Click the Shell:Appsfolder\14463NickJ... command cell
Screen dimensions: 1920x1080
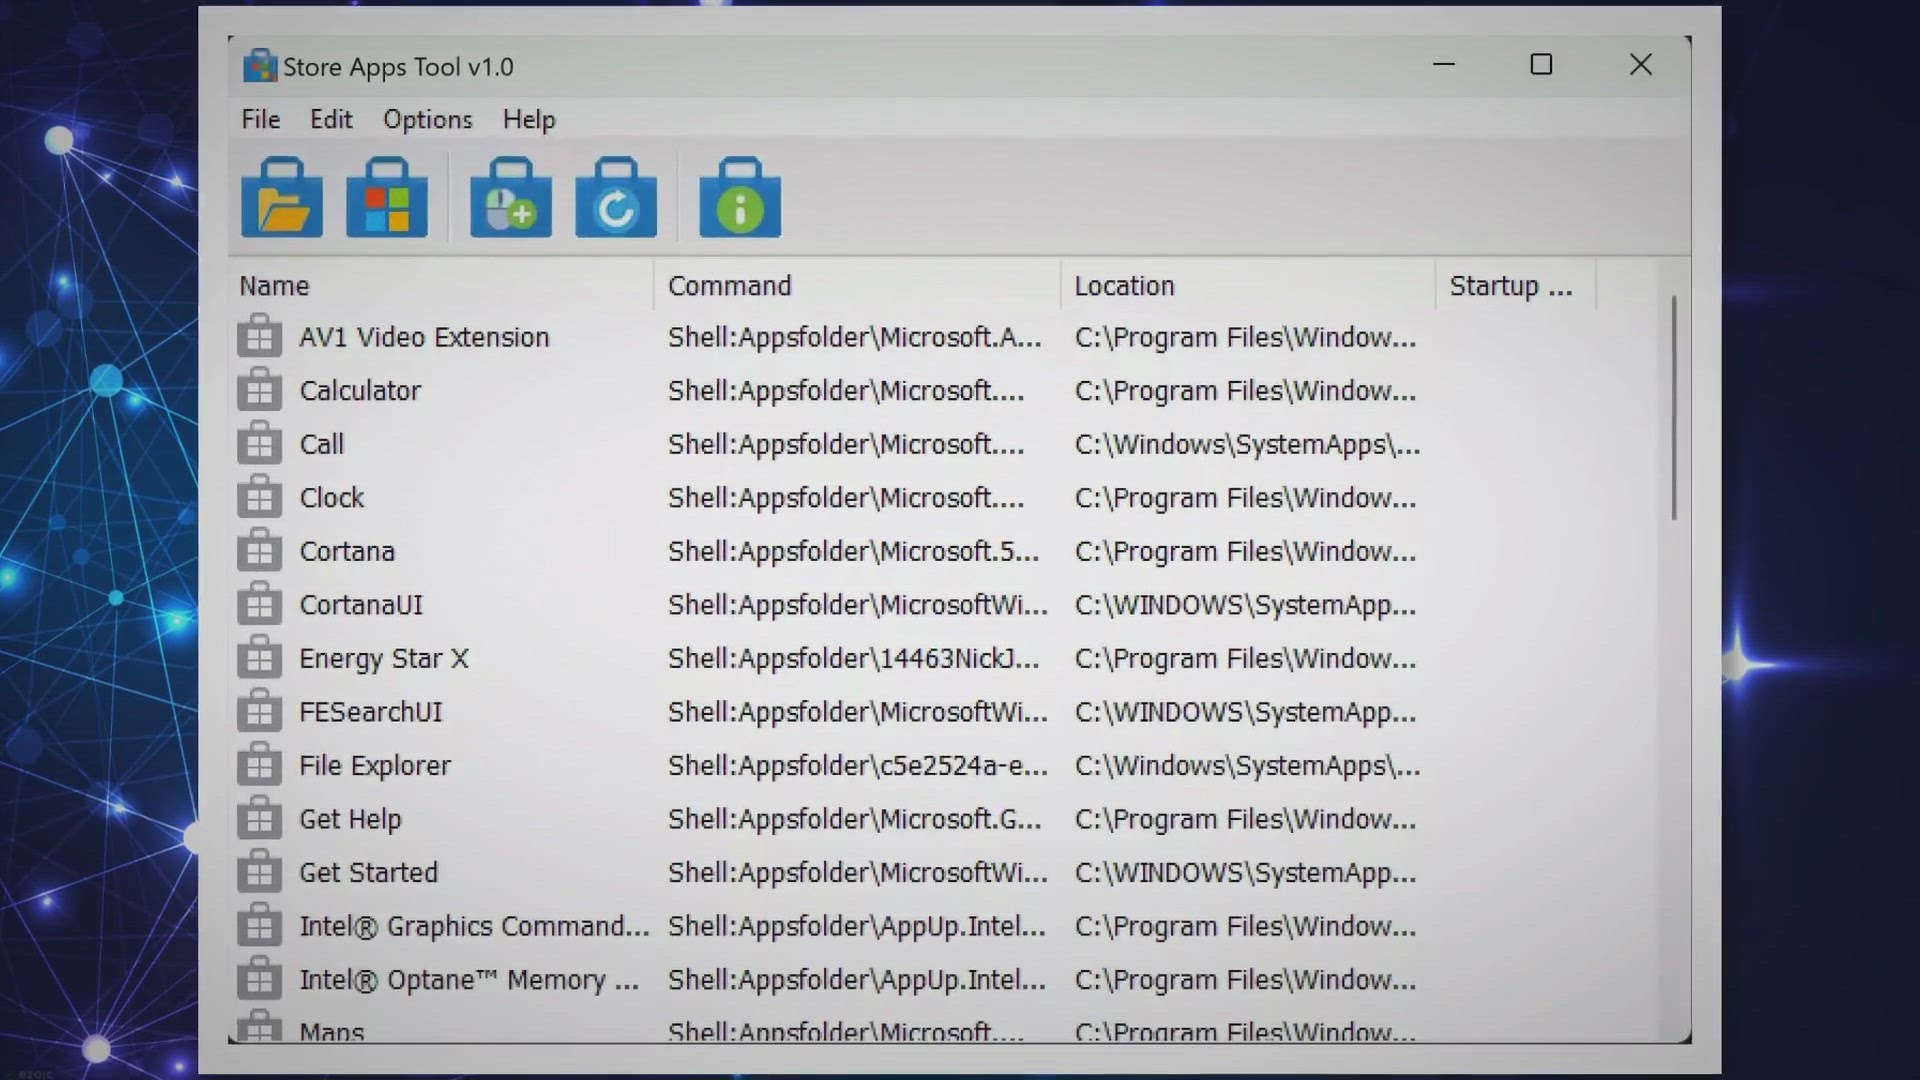(x=854, y=658)
